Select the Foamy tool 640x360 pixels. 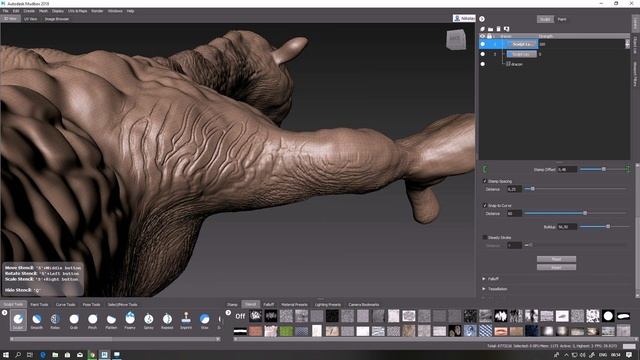[130, 320]
